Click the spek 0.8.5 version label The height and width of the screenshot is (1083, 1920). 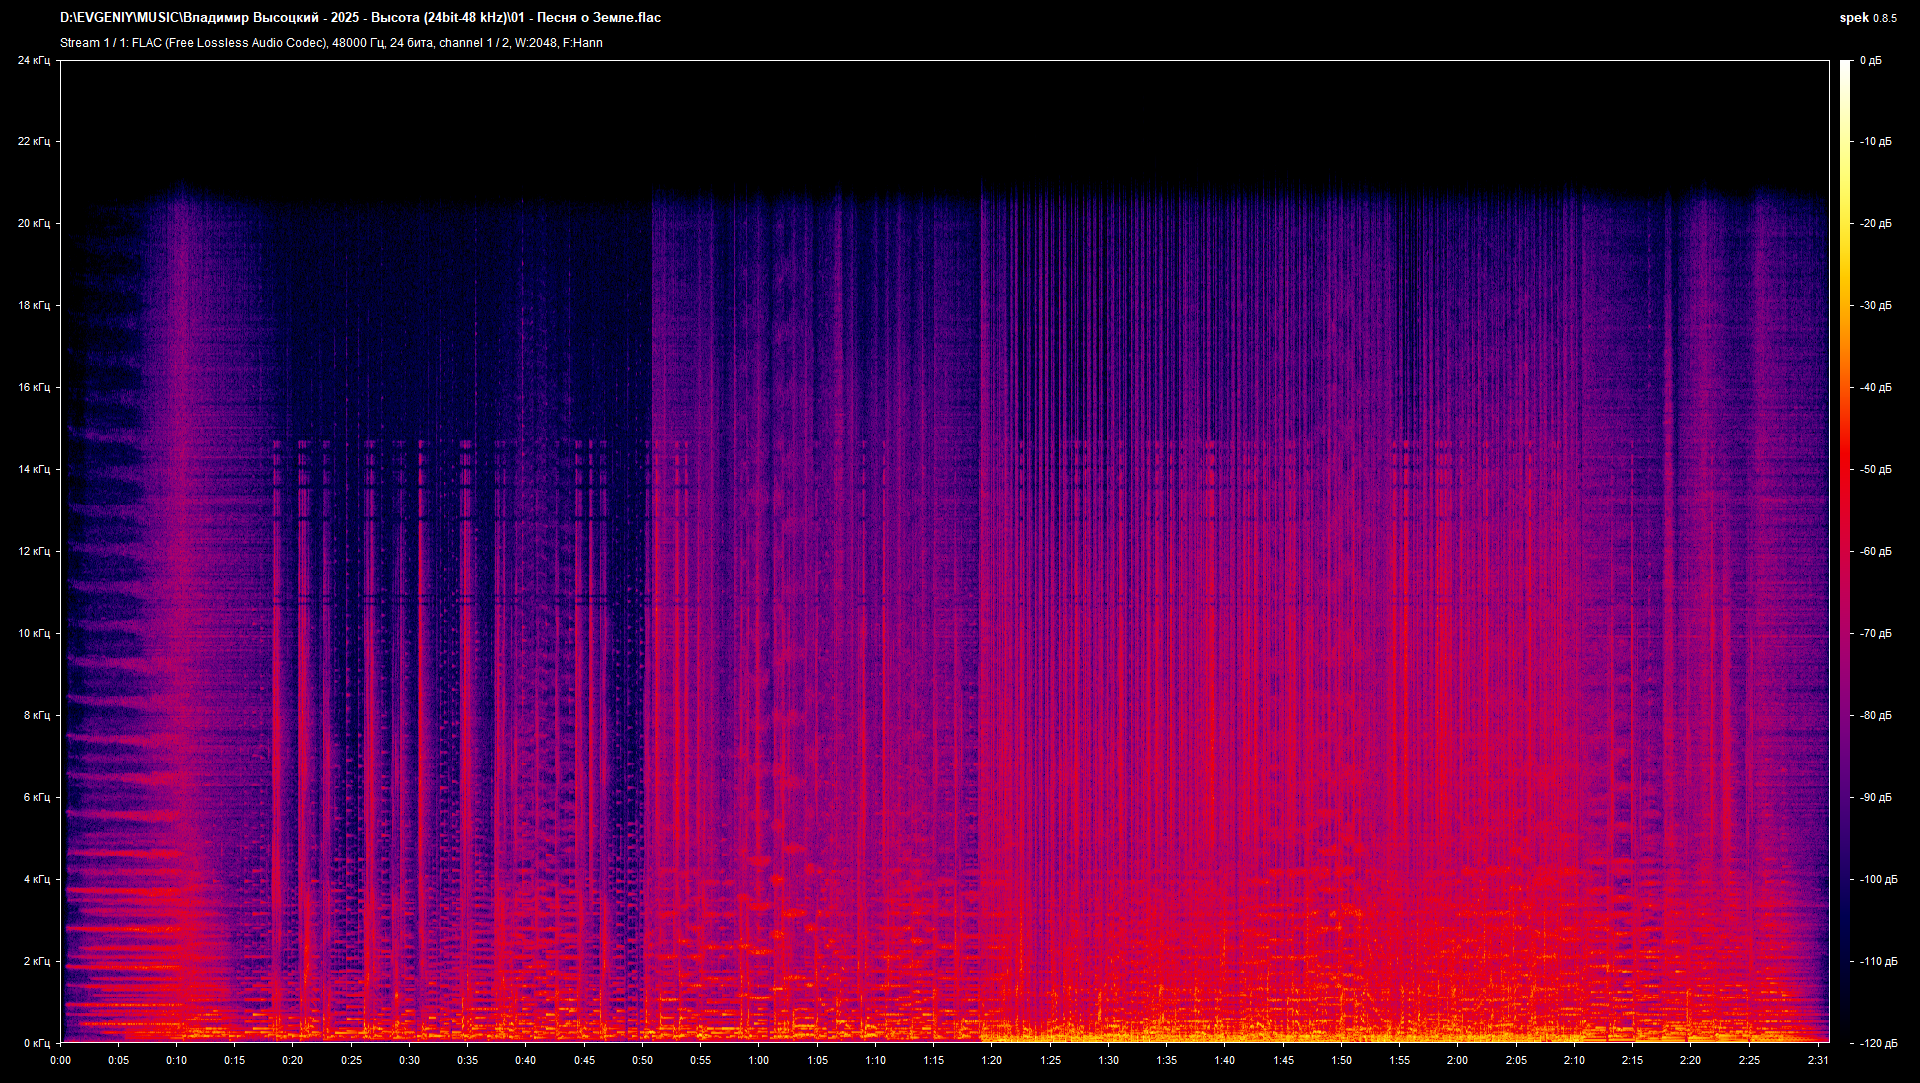1867,18
